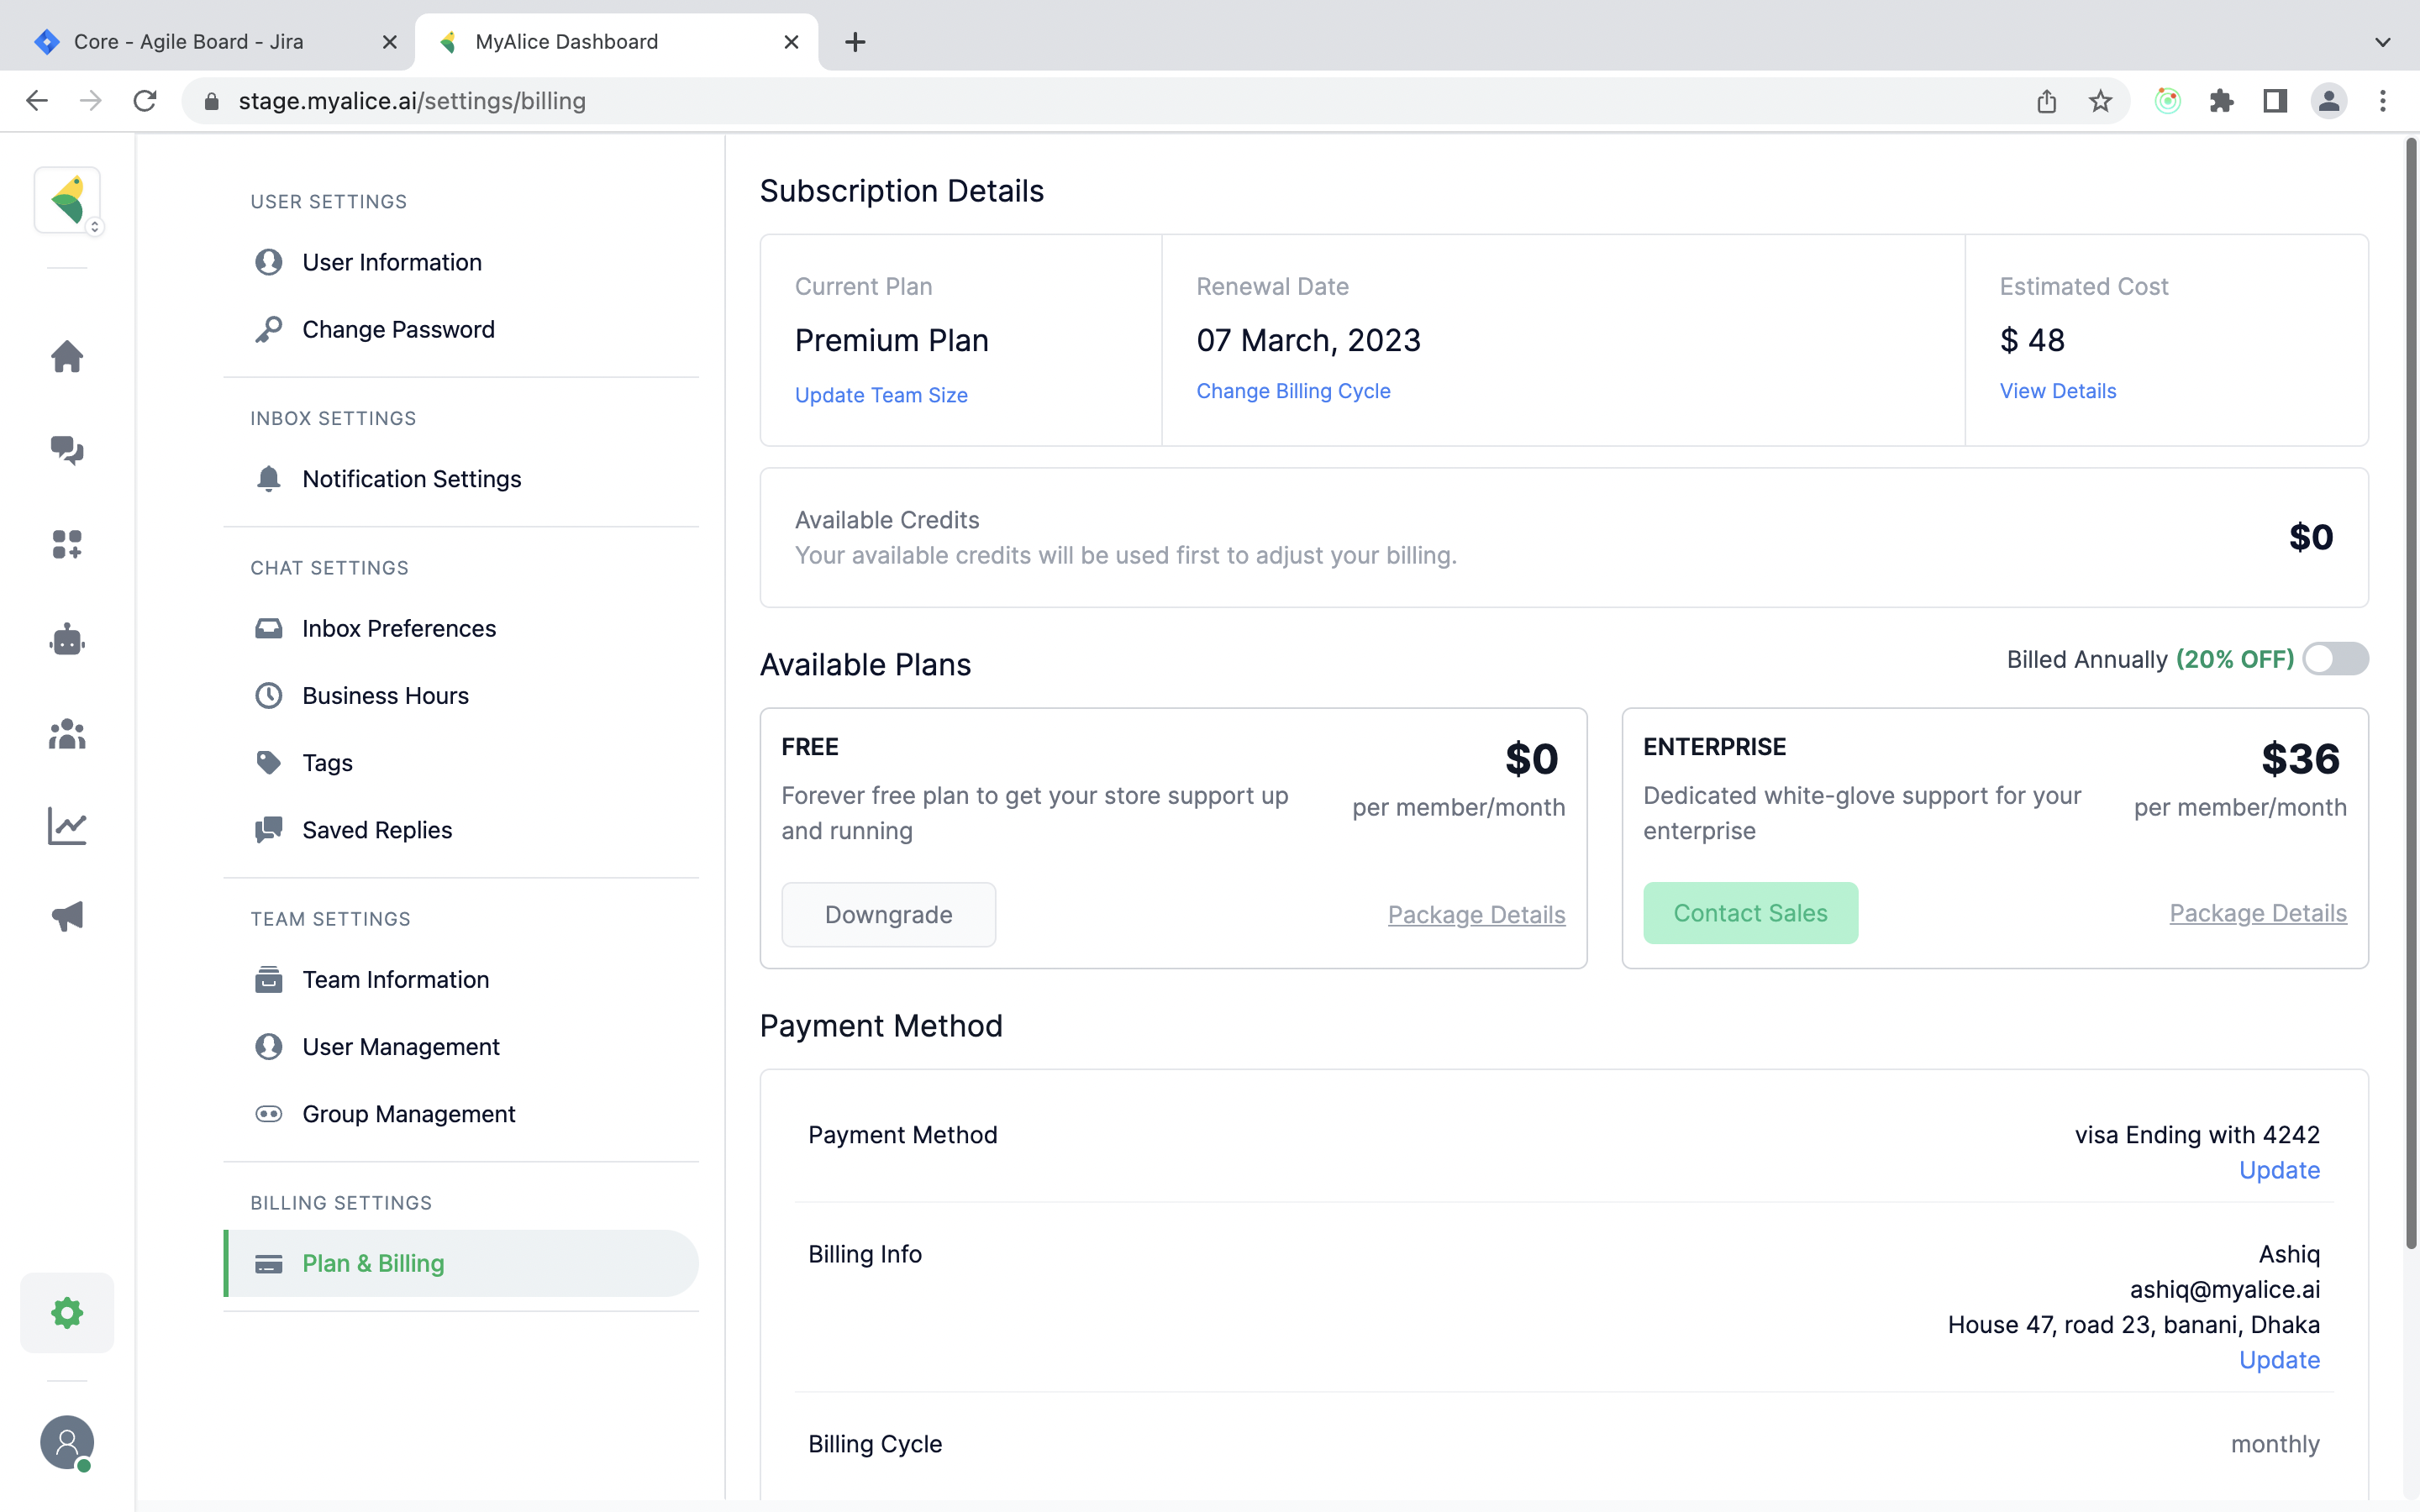Viewport: 2420px width, 1512px height.
Task: Click the browser address bar URL
Action: pos(412,101)
